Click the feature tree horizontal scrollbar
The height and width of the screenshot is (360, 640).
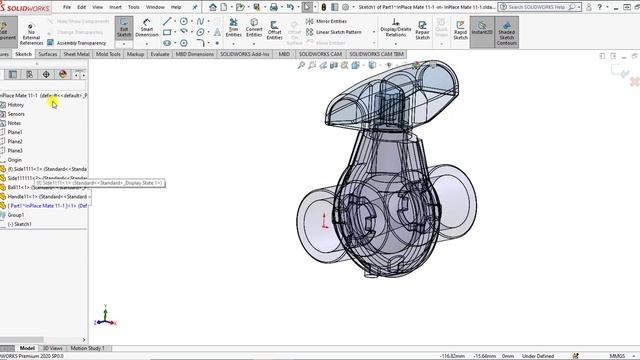pyautogui.click(x=22, y=340)
